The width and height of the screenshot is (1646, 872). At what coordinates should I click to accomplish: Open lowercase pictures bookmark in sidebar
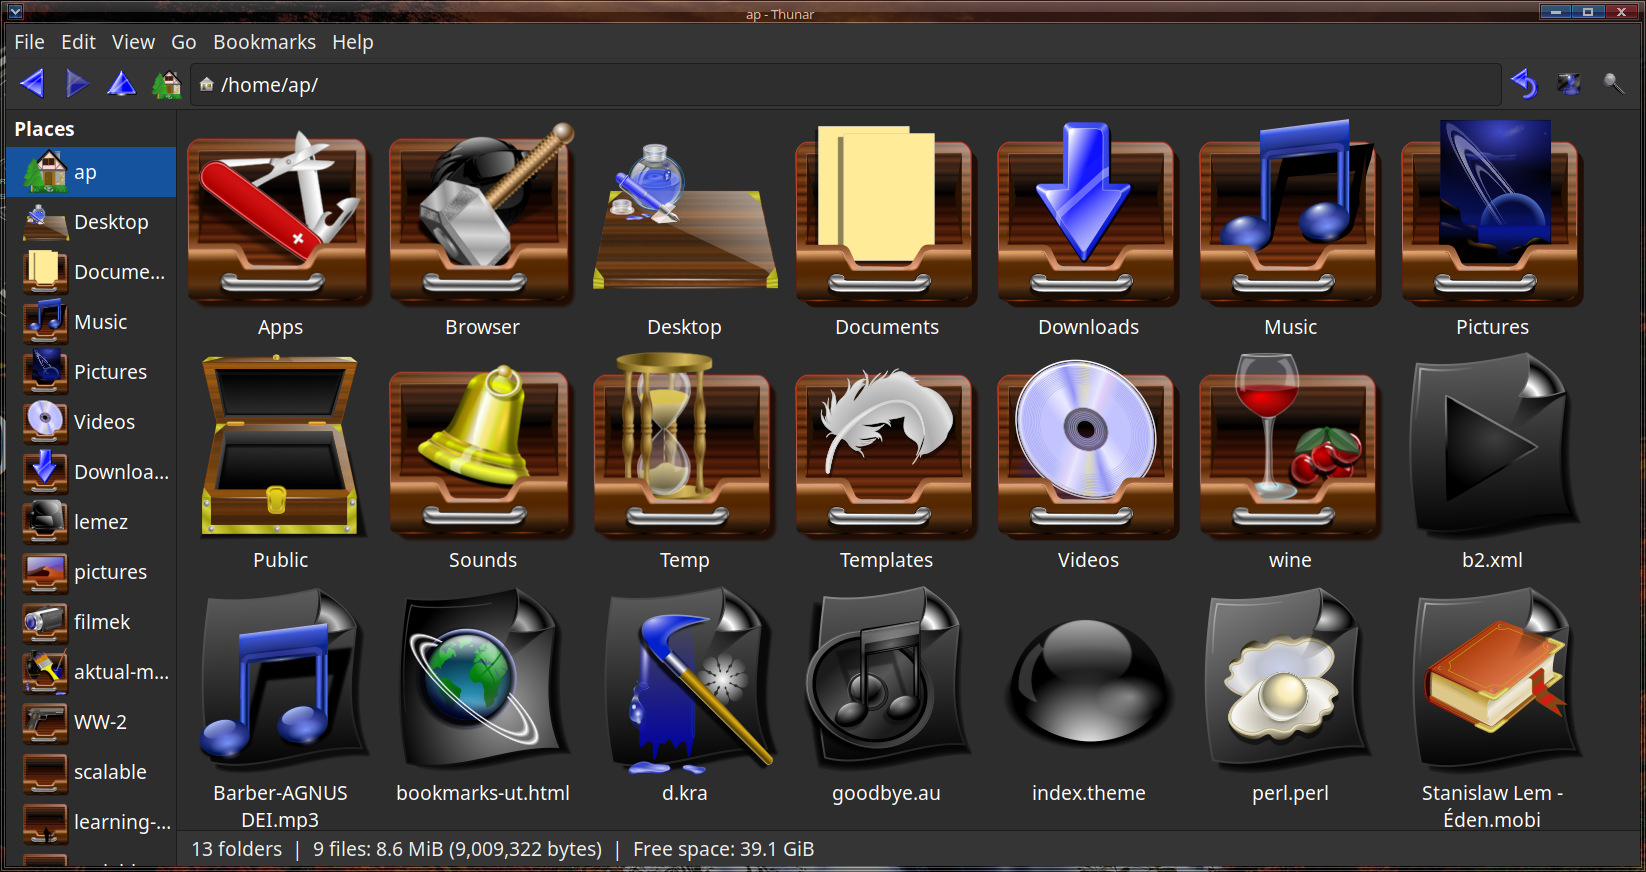tap(91, 572)
